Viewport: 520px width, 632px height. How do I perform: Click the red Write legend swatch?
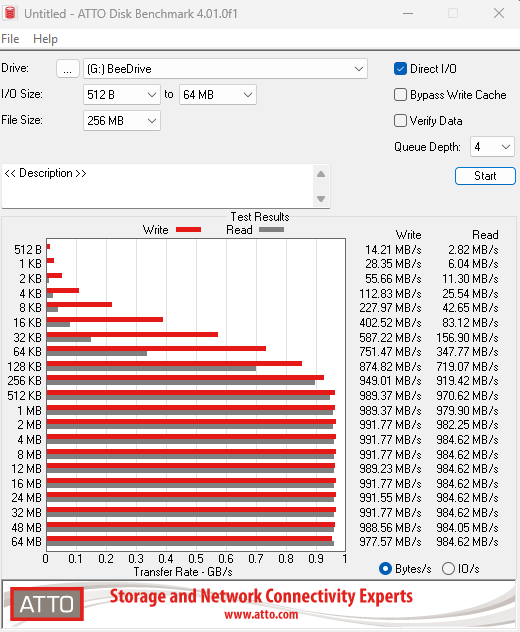(188, 230)
